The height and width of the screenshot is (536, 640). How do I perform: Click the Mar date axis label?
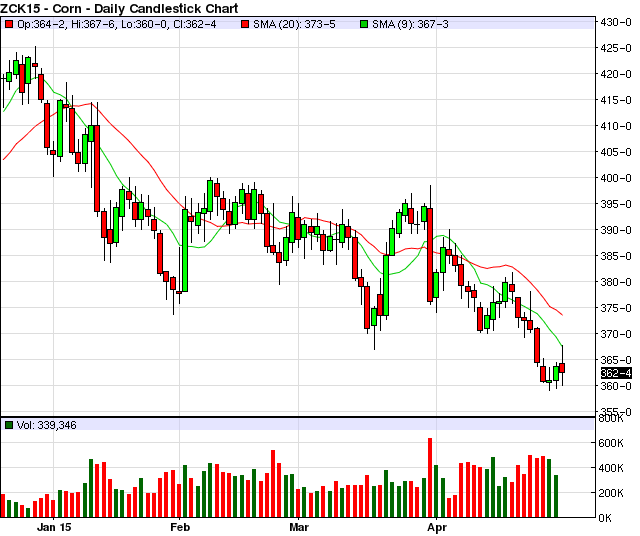(x=299, y=527)
